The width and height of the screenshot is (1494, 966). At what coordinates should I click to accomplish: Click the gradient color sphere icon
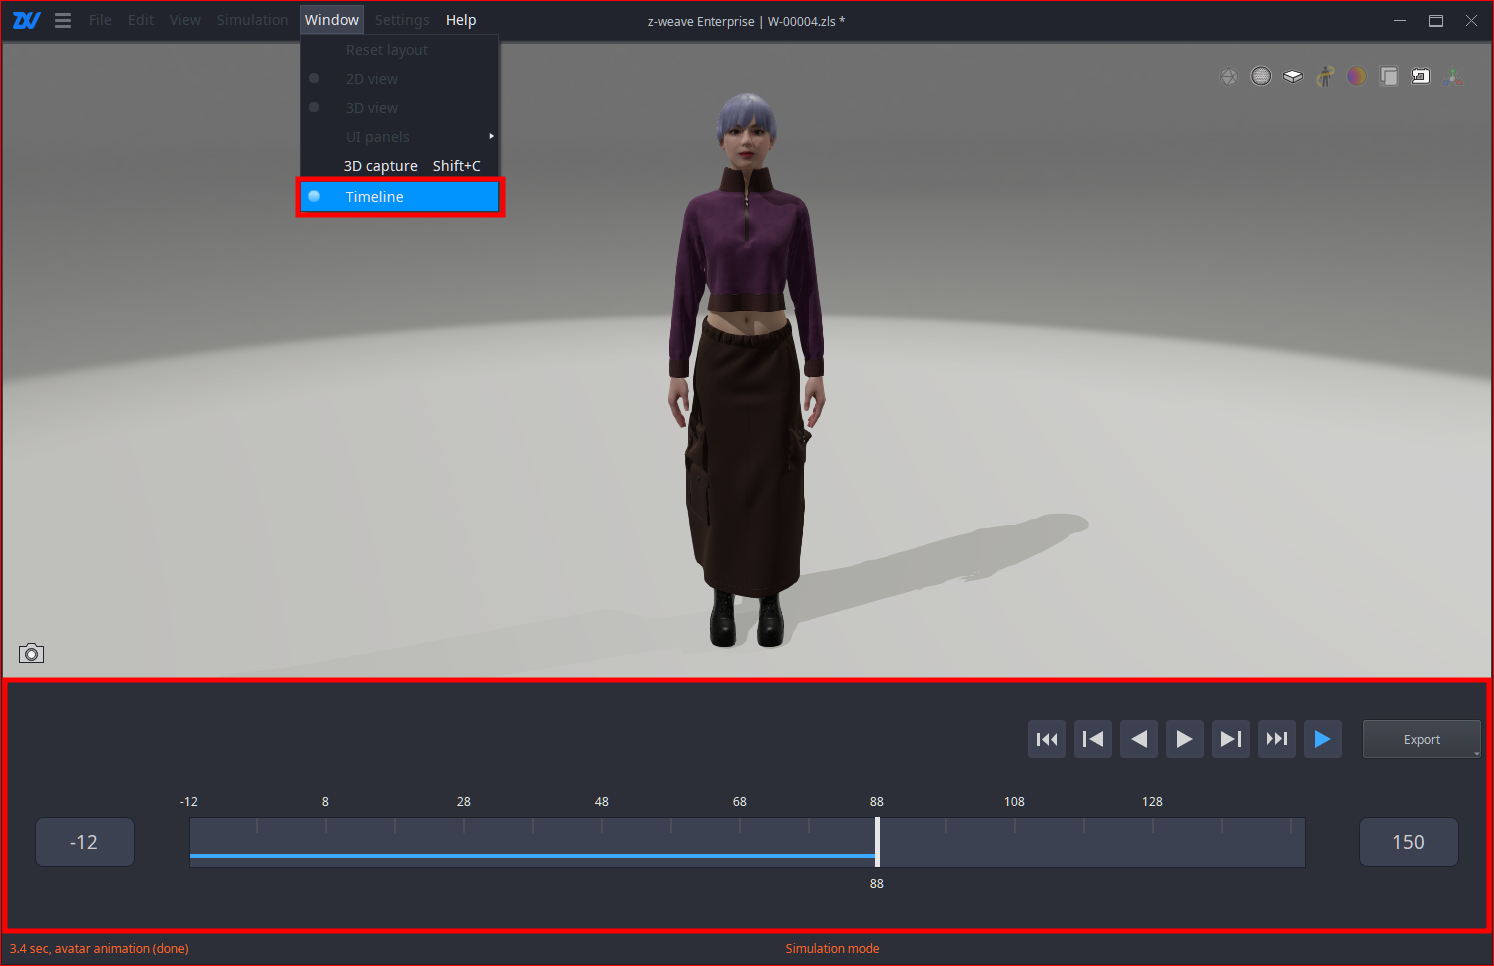[1356, 76]
